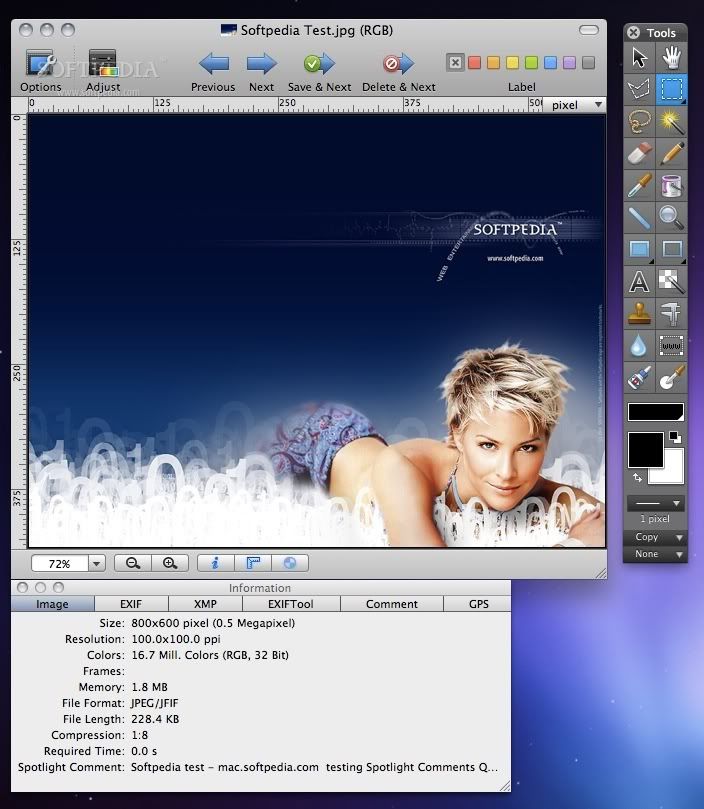The height and width of the screenshot is (809, 704).
Task: Select the transparency checkerboard tool
Action: coord(671,281)
